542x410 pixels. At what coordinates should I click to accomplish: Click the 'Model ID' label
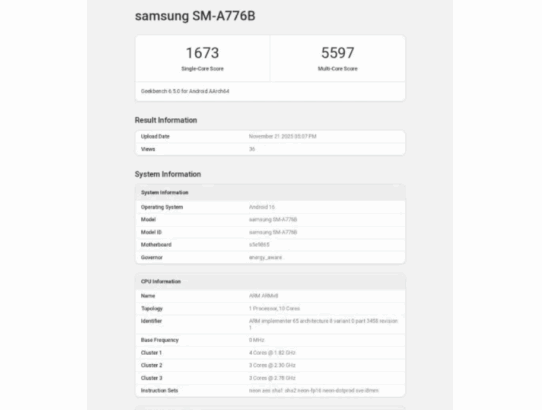click(x=151, y=232)
